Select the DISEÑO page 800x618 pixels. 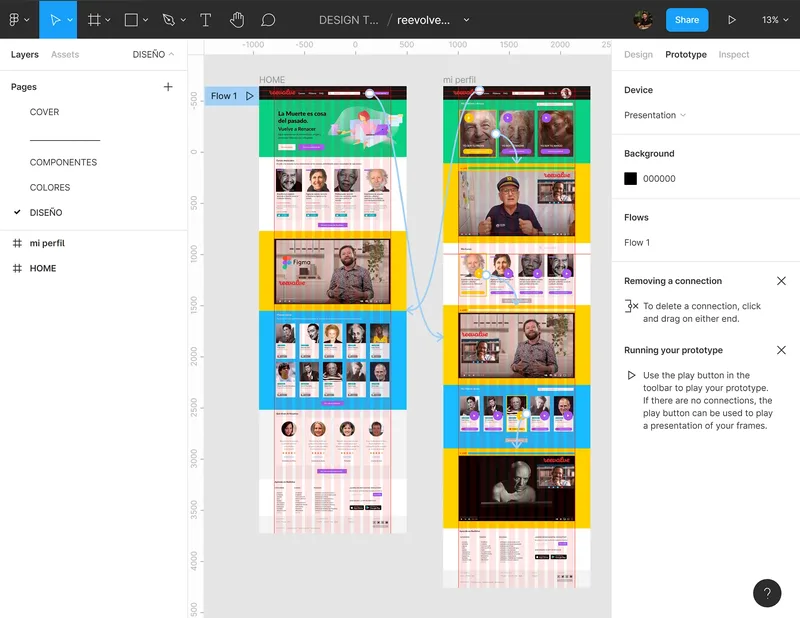pos(46,212)
